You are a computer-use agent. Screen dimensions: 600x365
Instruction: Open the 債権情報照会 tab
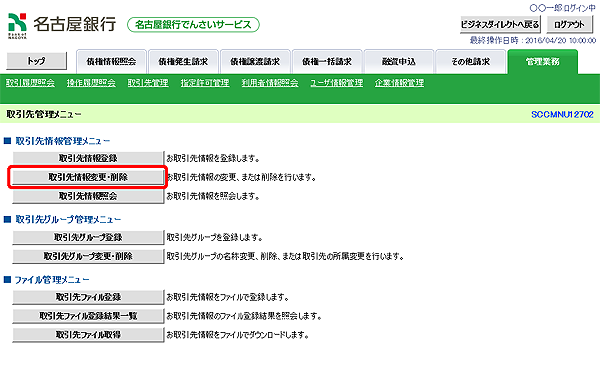coord(111,62)
